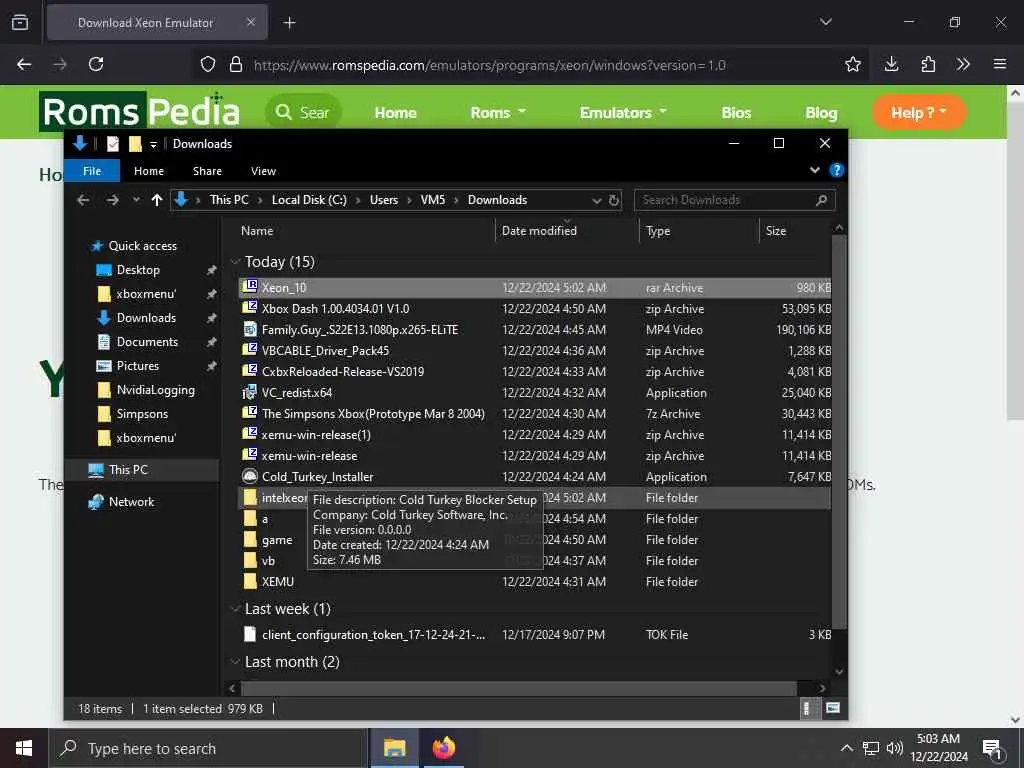
Task: Sort by Name column header
Action: coord(257,231)
